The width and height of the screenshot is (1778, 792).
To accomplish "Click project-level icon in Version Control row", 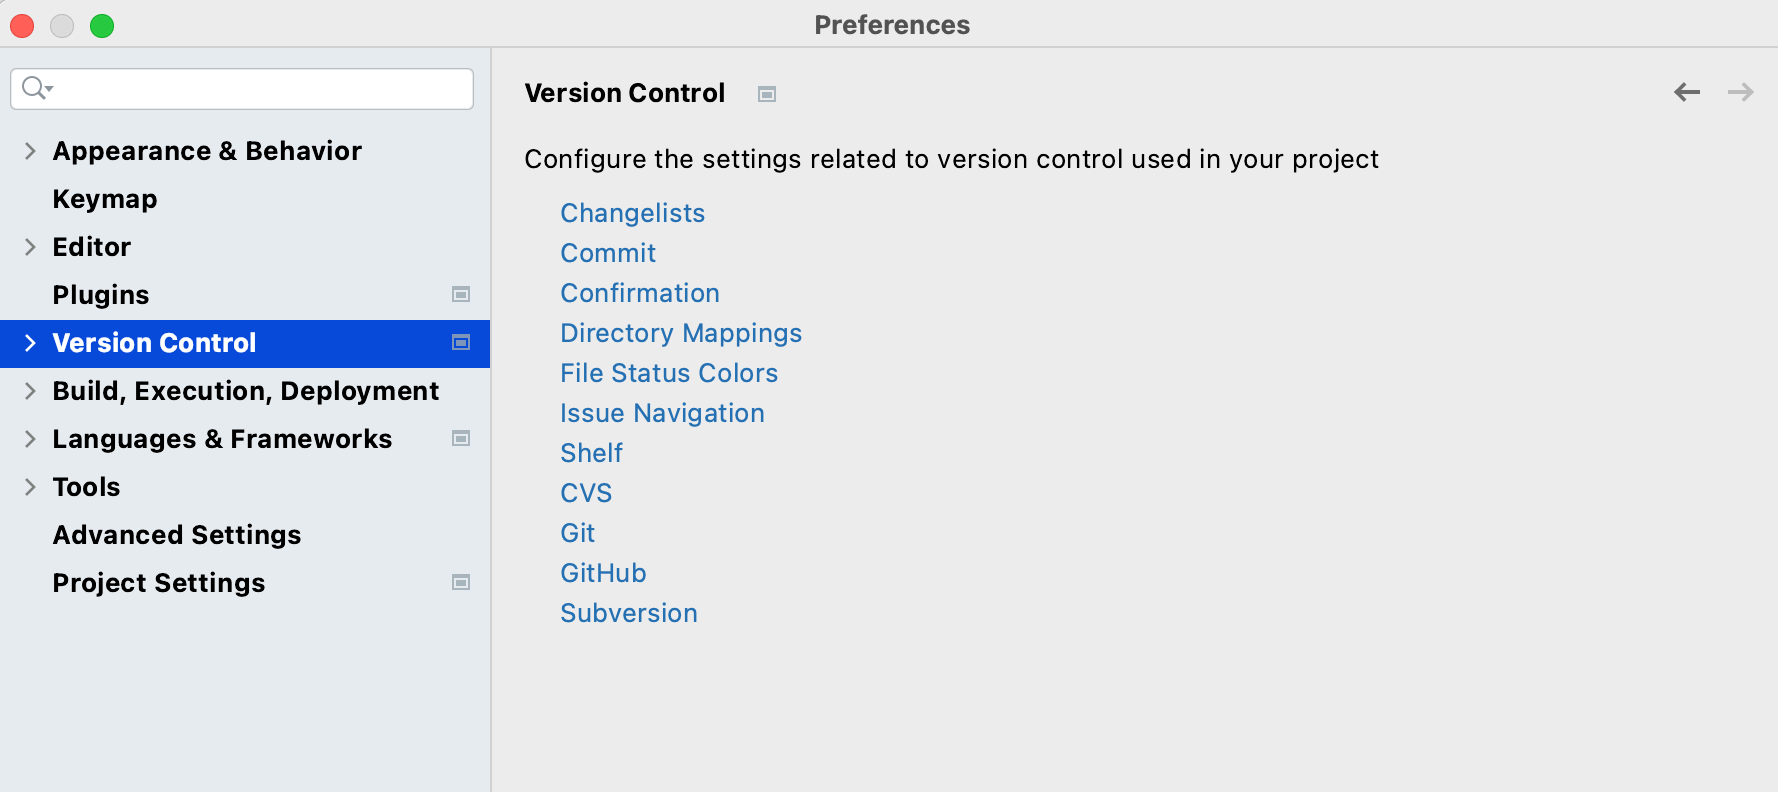I will 461,342.
